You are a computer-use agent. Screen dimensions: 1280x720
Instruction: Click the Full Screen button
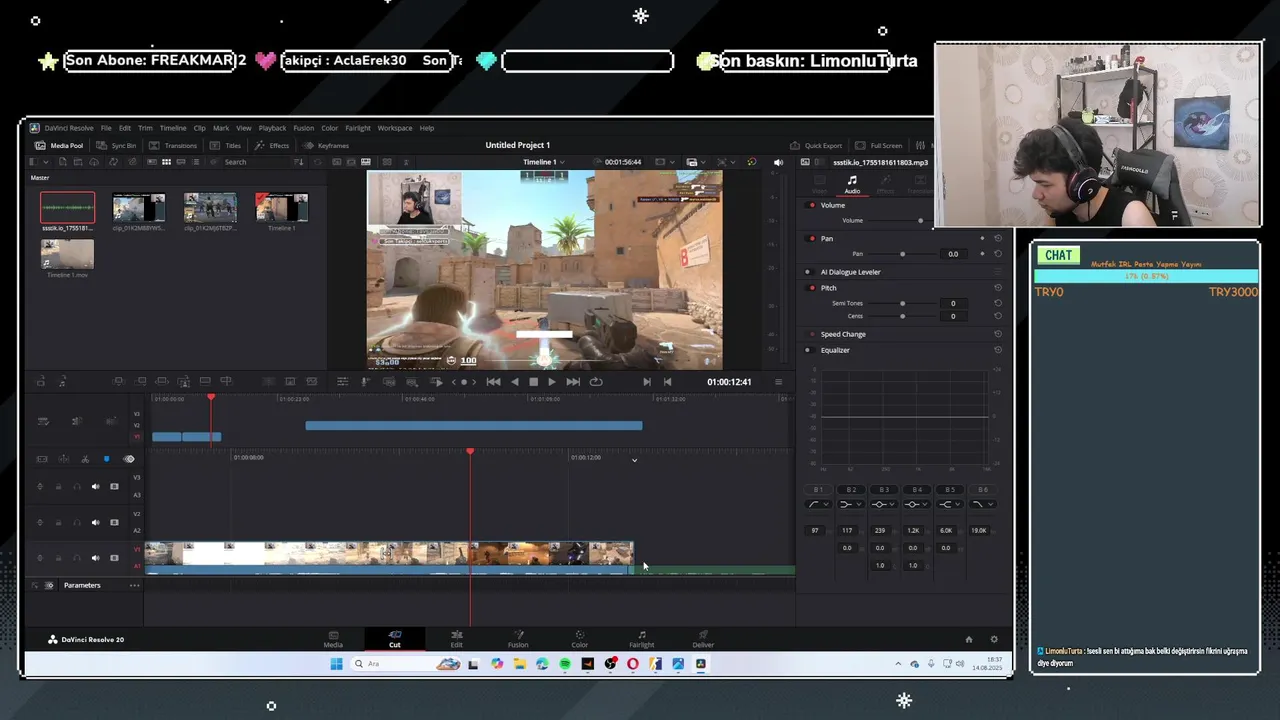(879, 145)
